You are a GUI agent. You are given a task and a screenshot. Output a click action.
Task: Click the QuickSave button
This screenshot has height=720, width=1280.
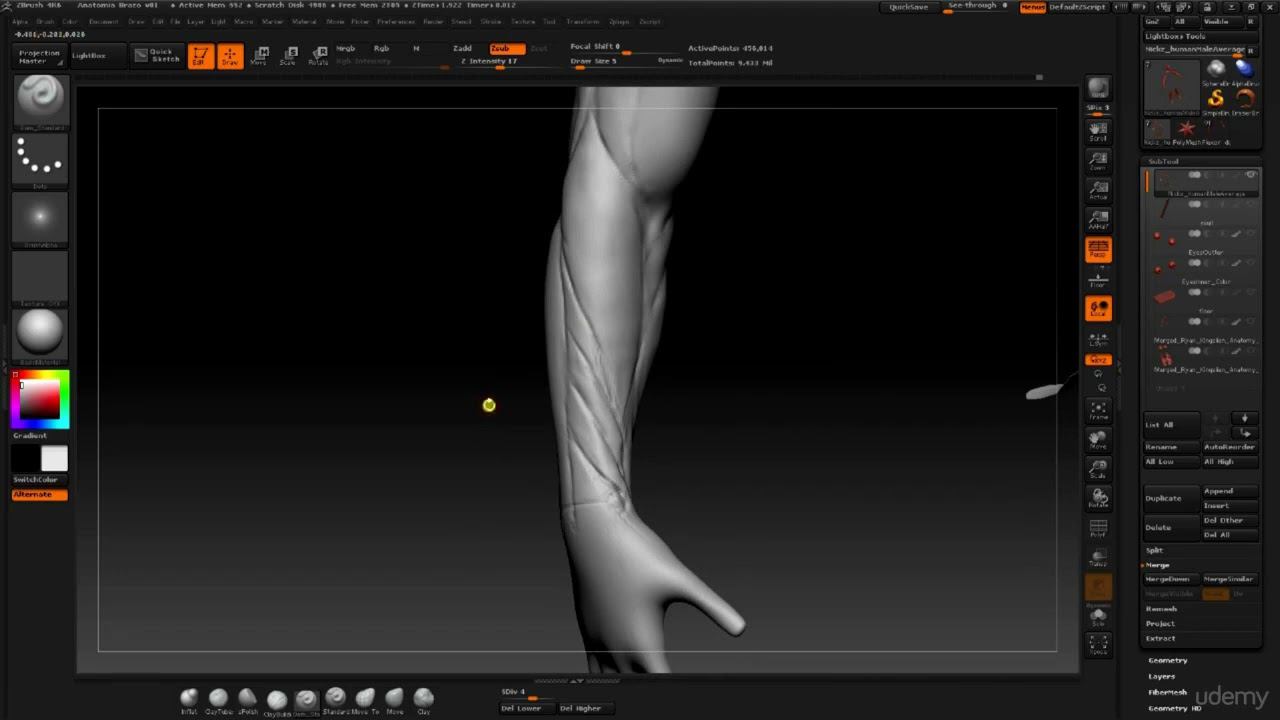pyautogui.click(x=909, y=7)
